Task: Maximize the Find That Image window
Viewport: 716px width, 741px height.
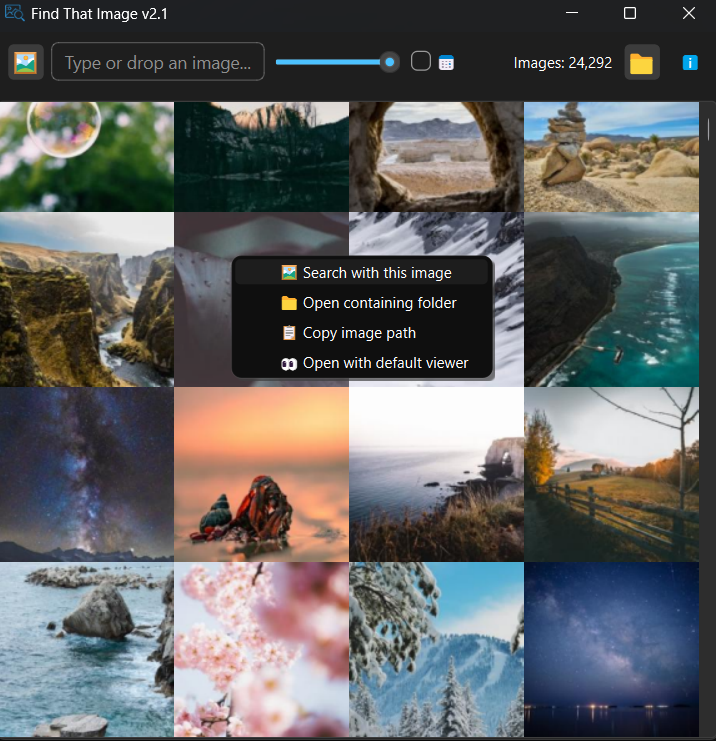Action: (630, 13)
